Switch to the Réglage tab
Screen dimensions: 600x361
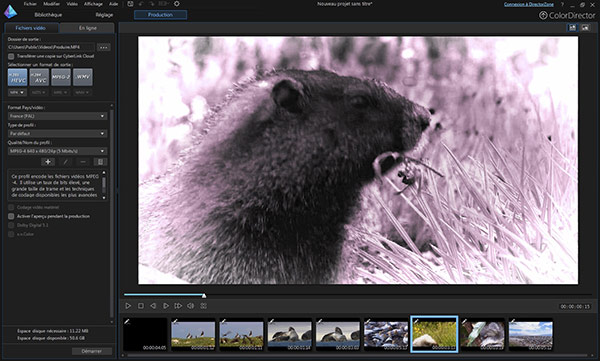pos(104,15)
